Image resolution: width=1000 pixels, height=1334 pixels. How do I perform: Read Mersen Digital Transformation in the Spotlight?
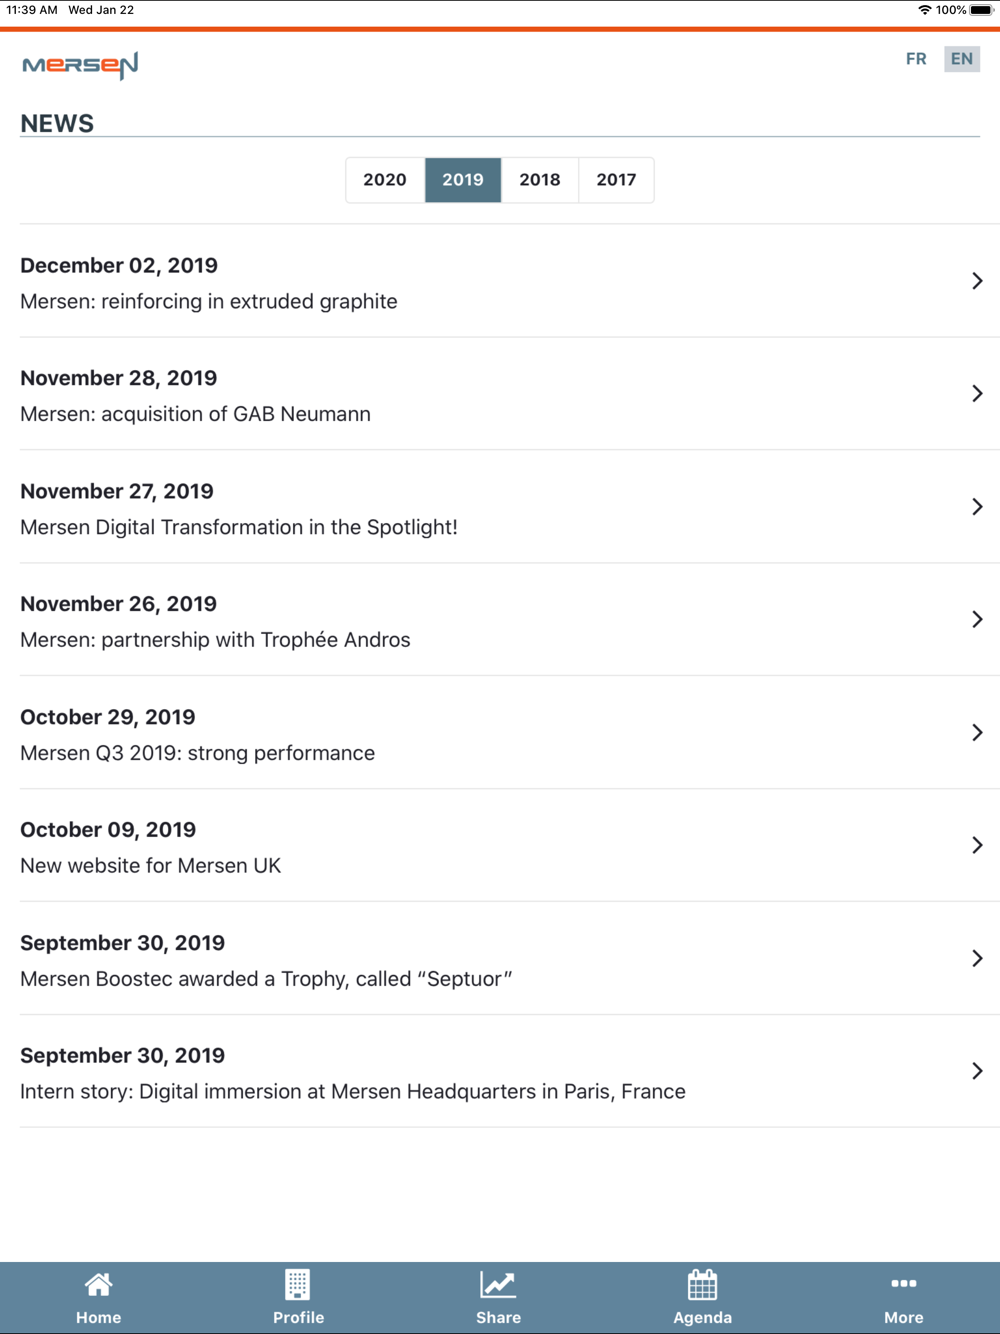(x=239, y=527)
